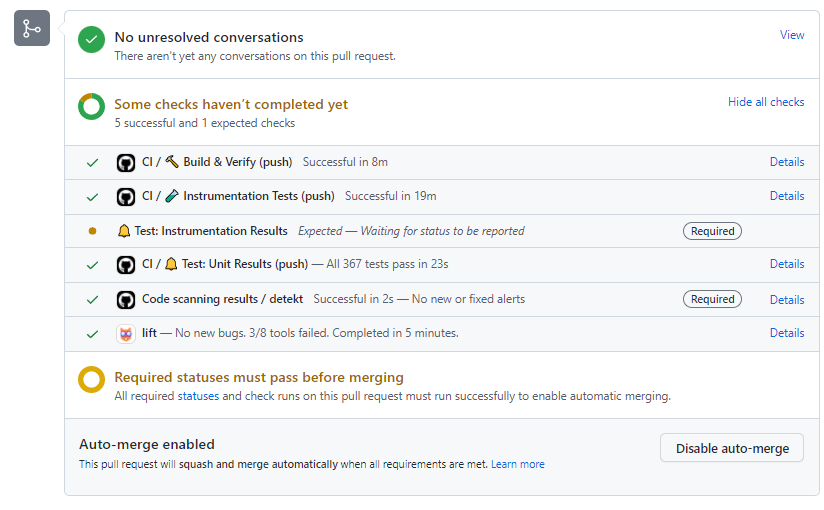Click 'Some checks haven't completed yet' heading
Viewport: 824px width, 510px height.
click(231, 104)
